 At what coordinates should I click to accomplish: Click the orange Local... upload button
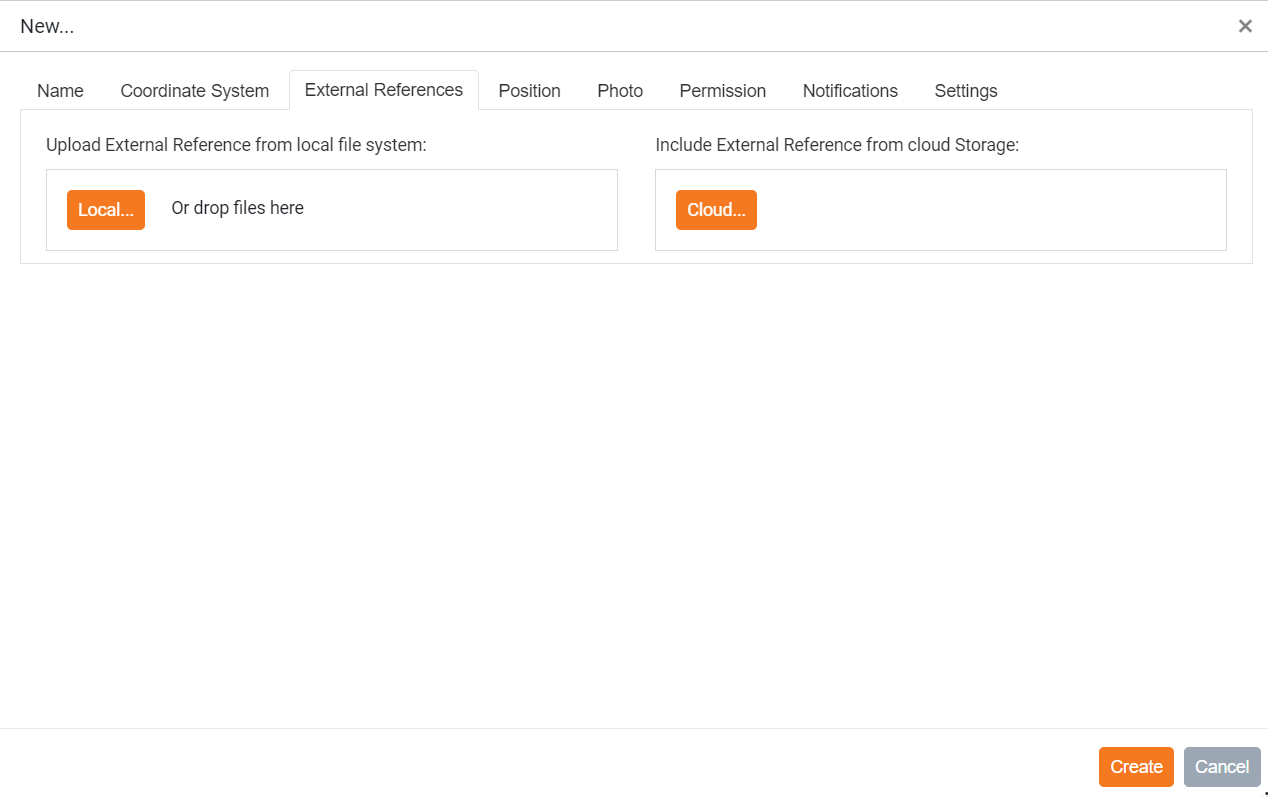point(106,210)
